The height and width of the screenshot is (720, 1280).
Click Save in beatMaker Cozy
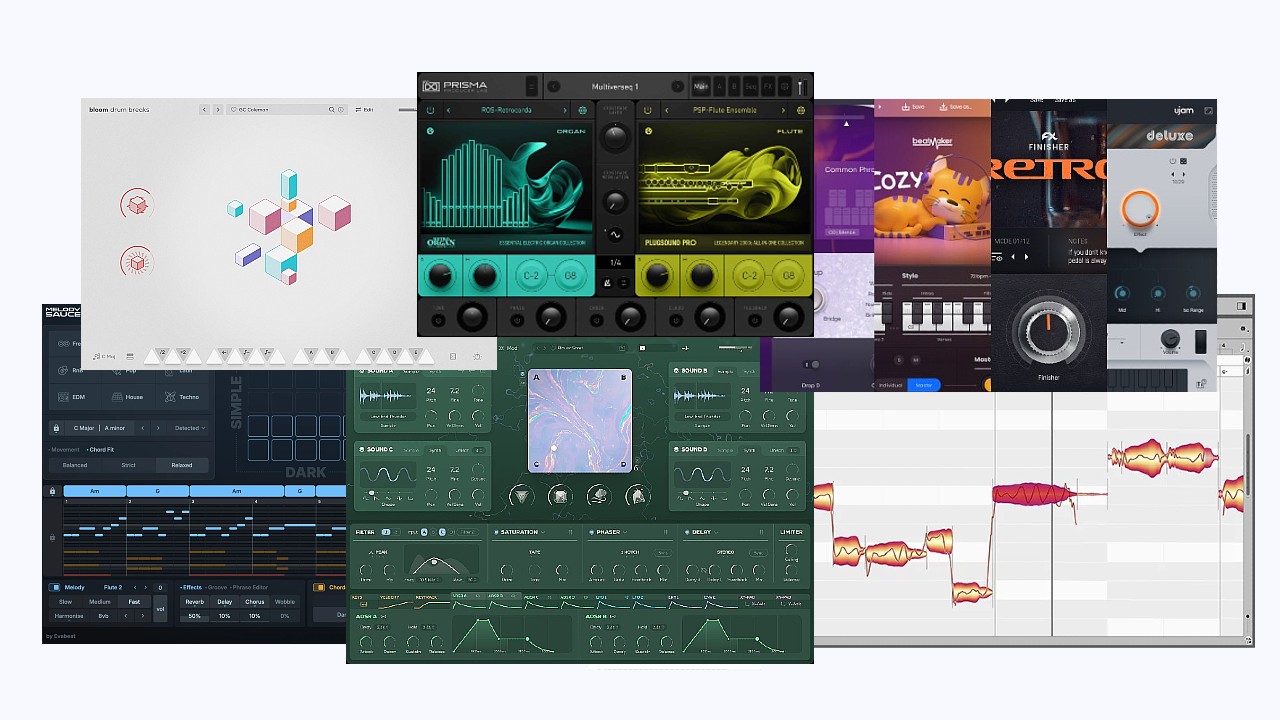913,107
